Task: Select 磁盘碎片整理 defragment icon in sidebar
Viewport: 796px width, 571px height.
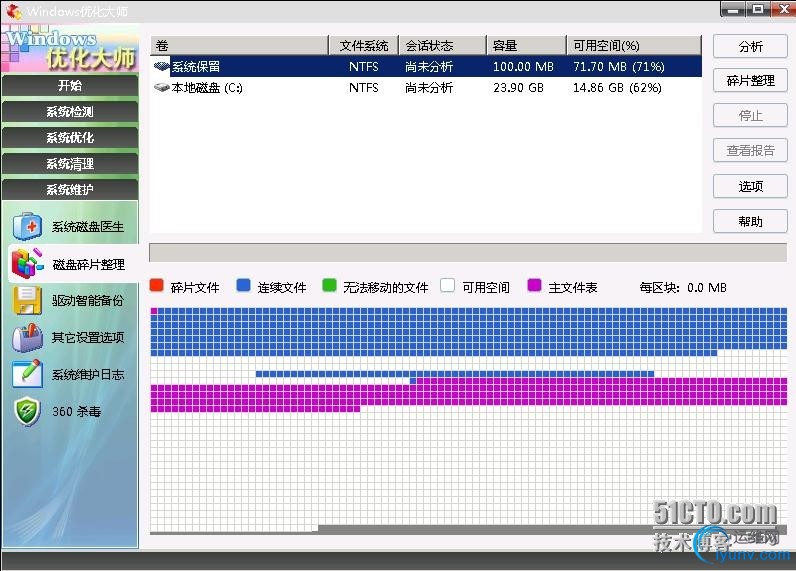Action: tap(27, 263)
